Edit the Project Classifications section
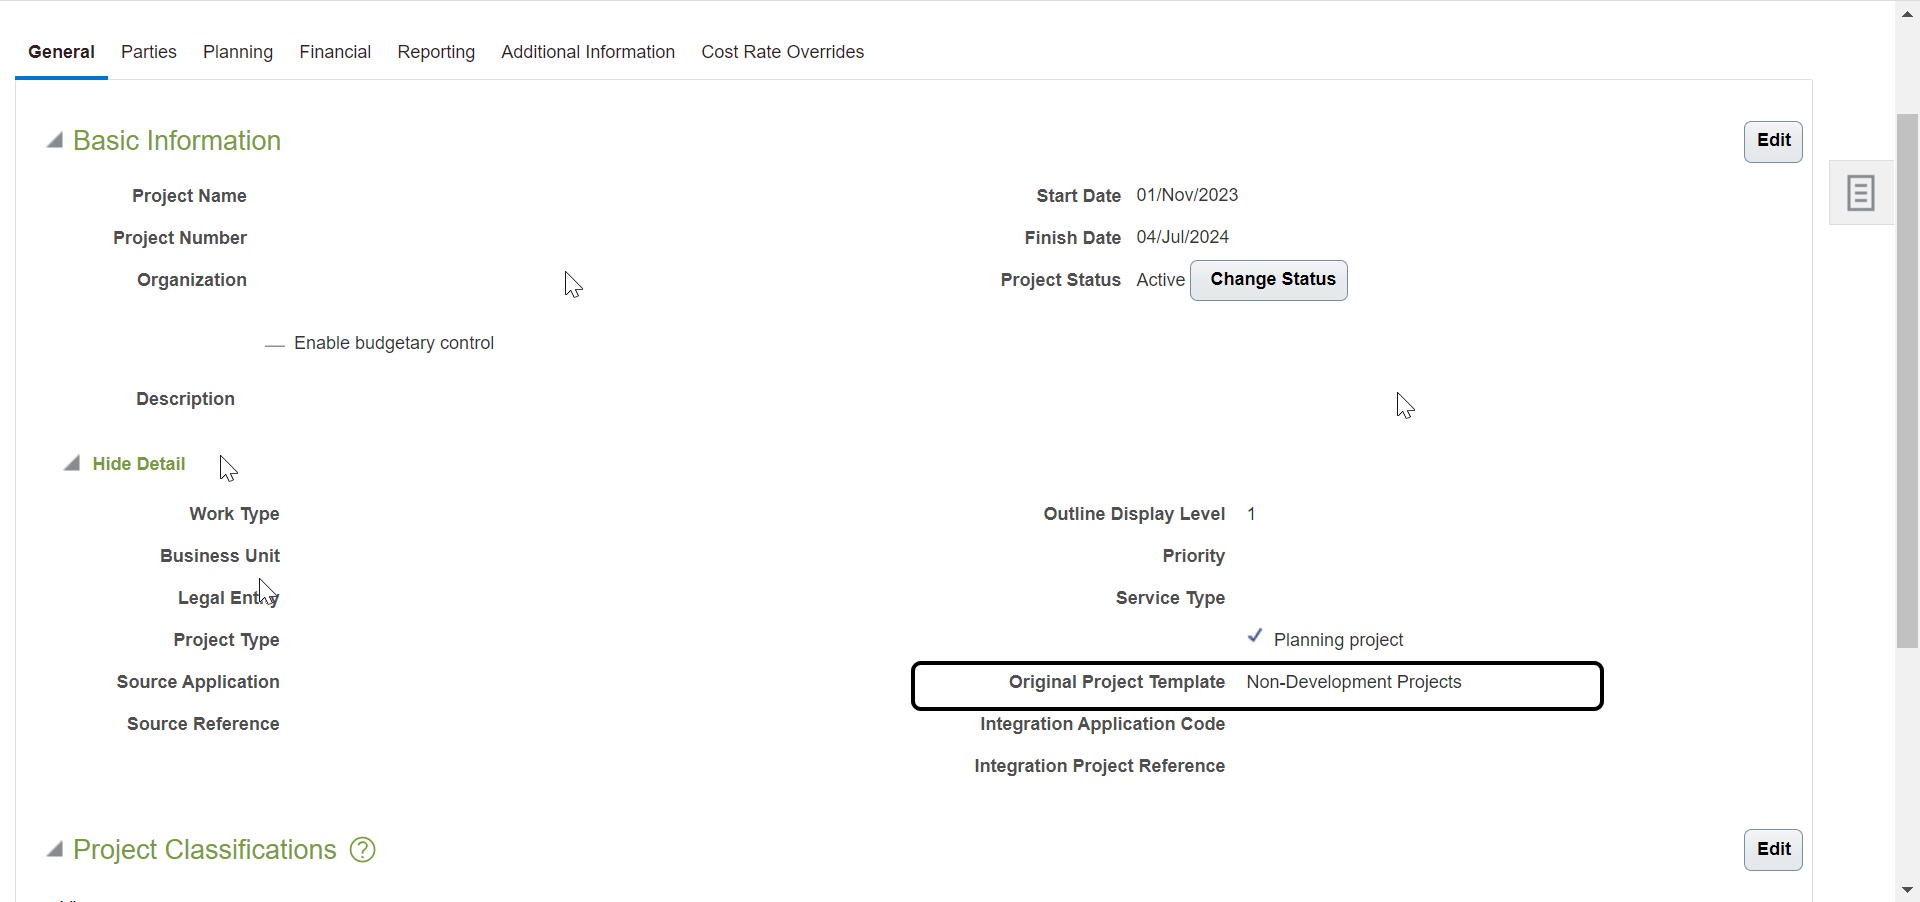This screenshot has height=902, width=1920. [x=1772, y=849]
